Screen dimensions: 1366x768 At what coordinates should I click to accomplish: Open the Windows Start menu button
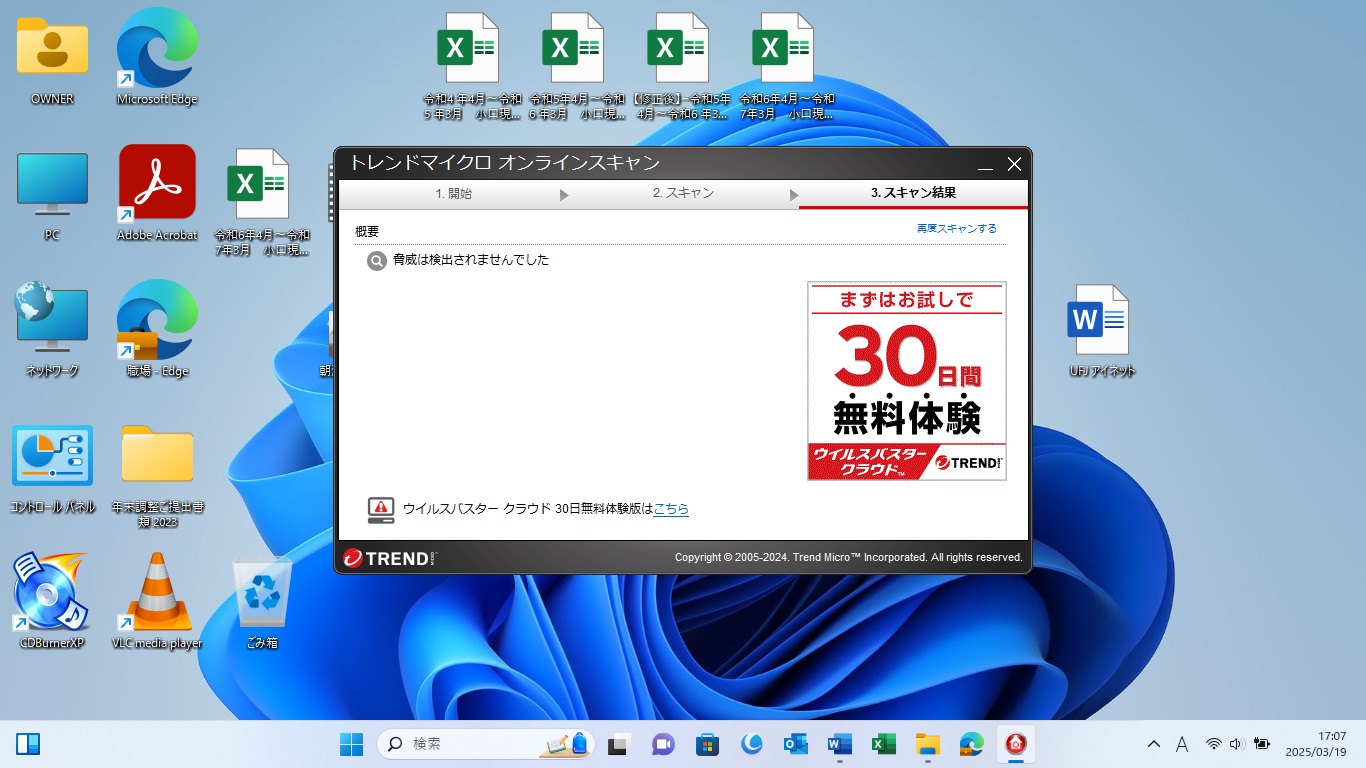[x=352, y=744]
